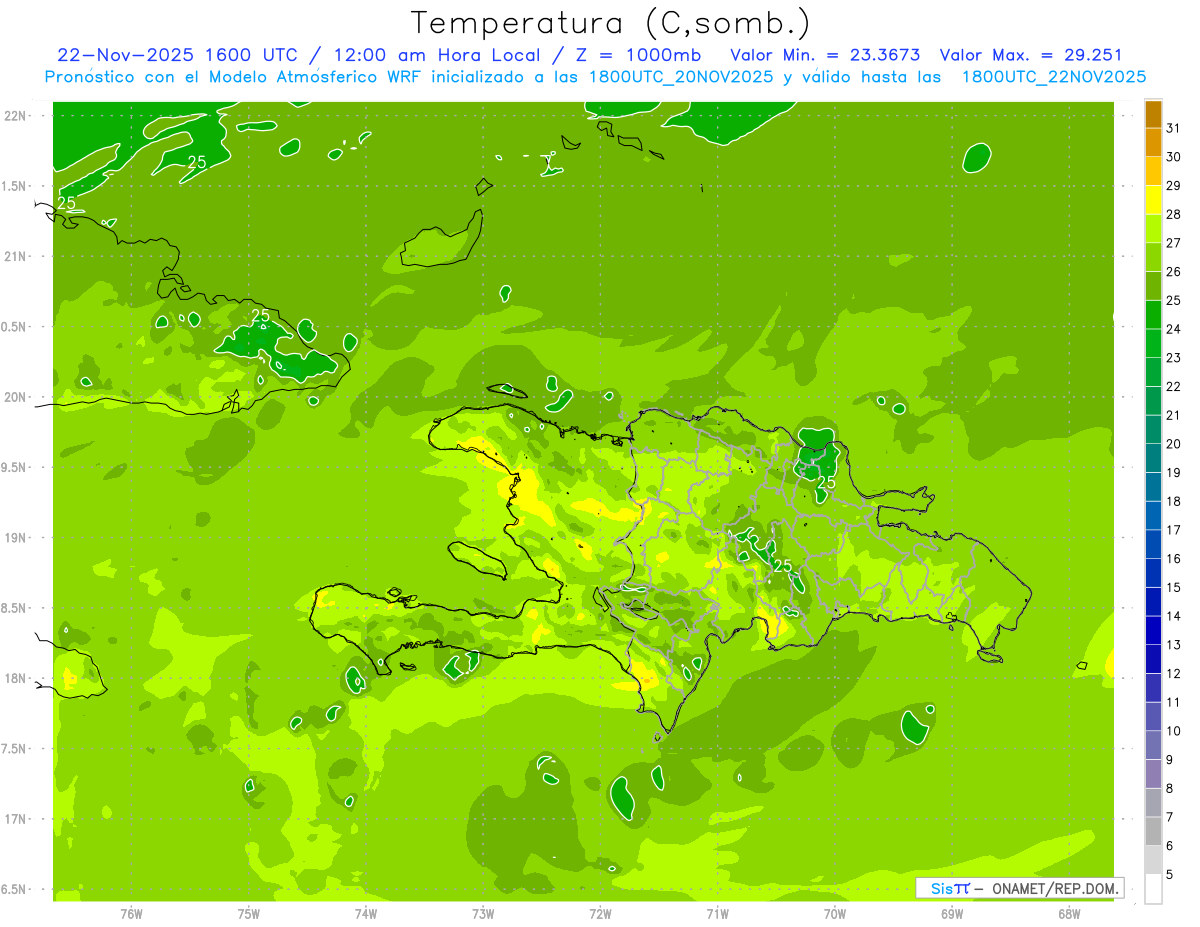Viewport: 1200px width, 927px height.
Task: Click the "74W" longitude label
Action: coord(366,914)
